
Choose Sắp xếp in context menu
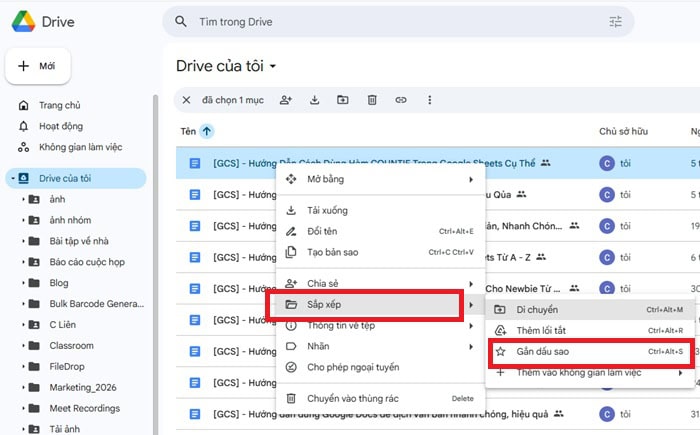tap(363, 304)
